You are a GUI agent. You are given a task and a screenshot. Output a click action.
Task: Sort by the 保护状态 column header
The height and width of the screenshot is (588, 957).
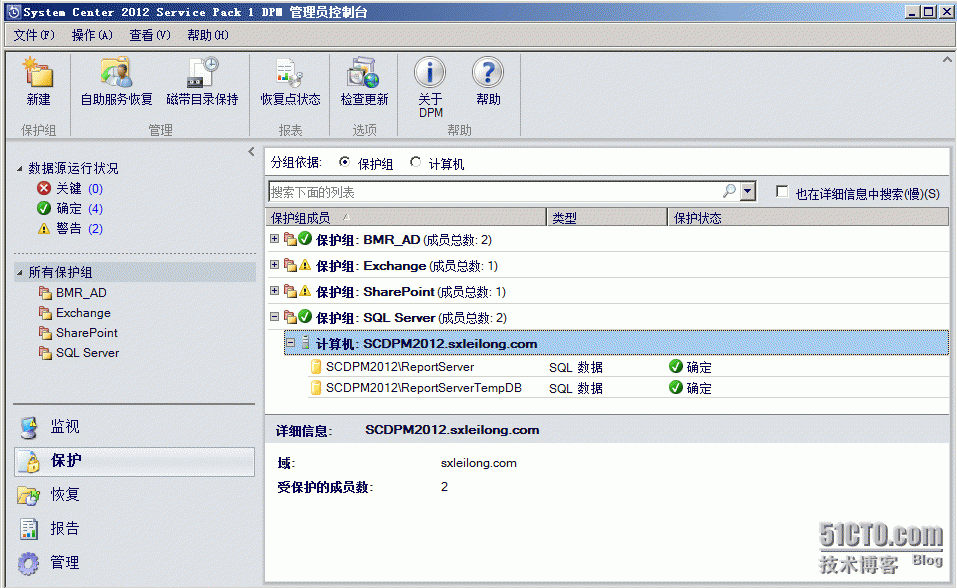point(808,217)
